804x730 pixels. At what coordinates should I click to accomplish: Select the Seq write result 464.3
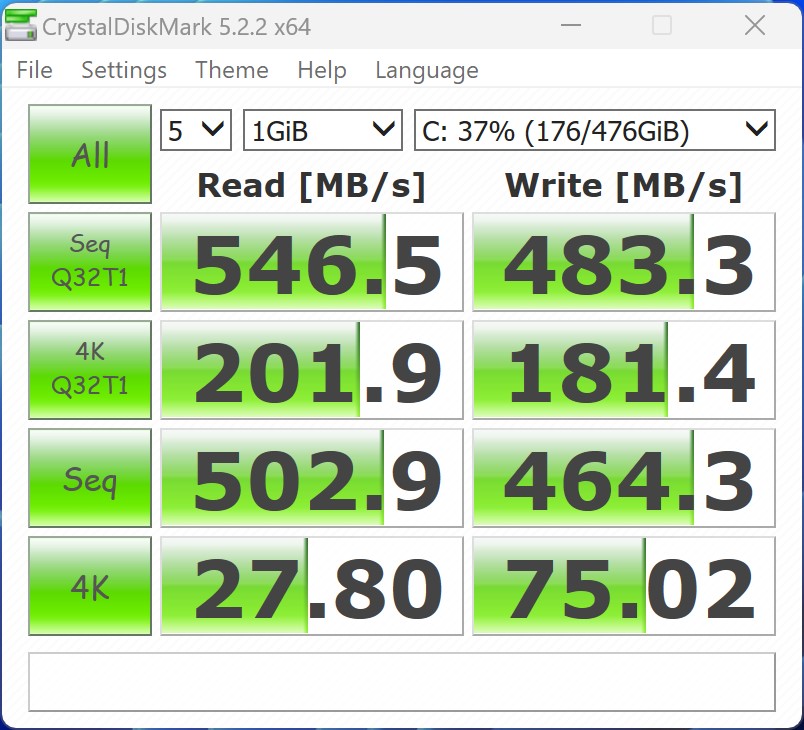pyautogui.click(x=624, y=478)
